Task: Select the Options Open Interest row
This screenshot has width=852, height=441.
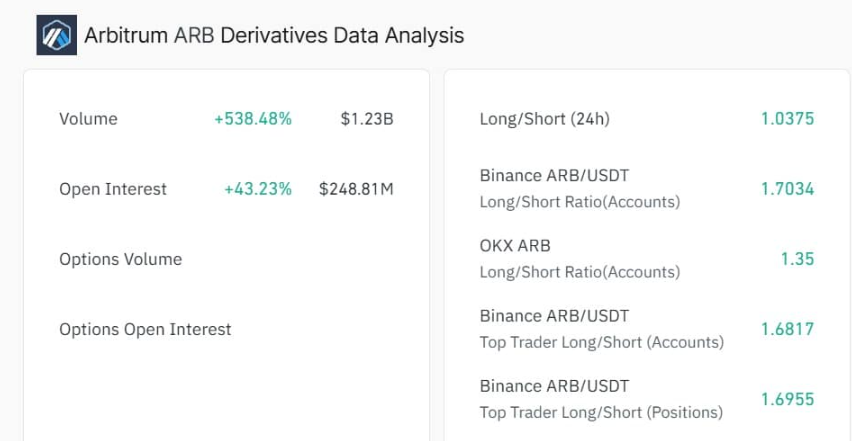Action: click(x=226, y=329)
